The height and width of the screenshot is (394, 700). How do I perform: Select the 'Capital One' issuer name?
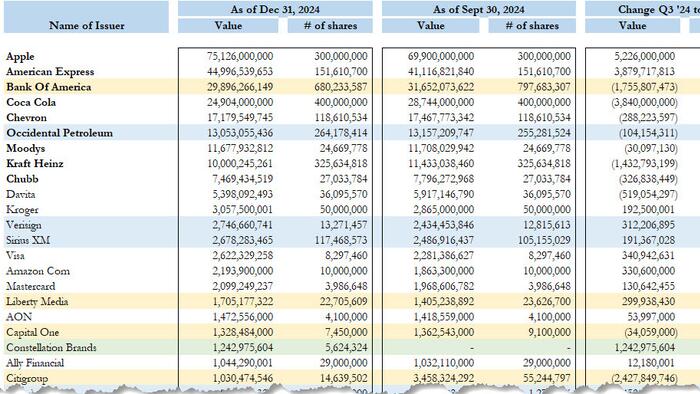point(32,332)
